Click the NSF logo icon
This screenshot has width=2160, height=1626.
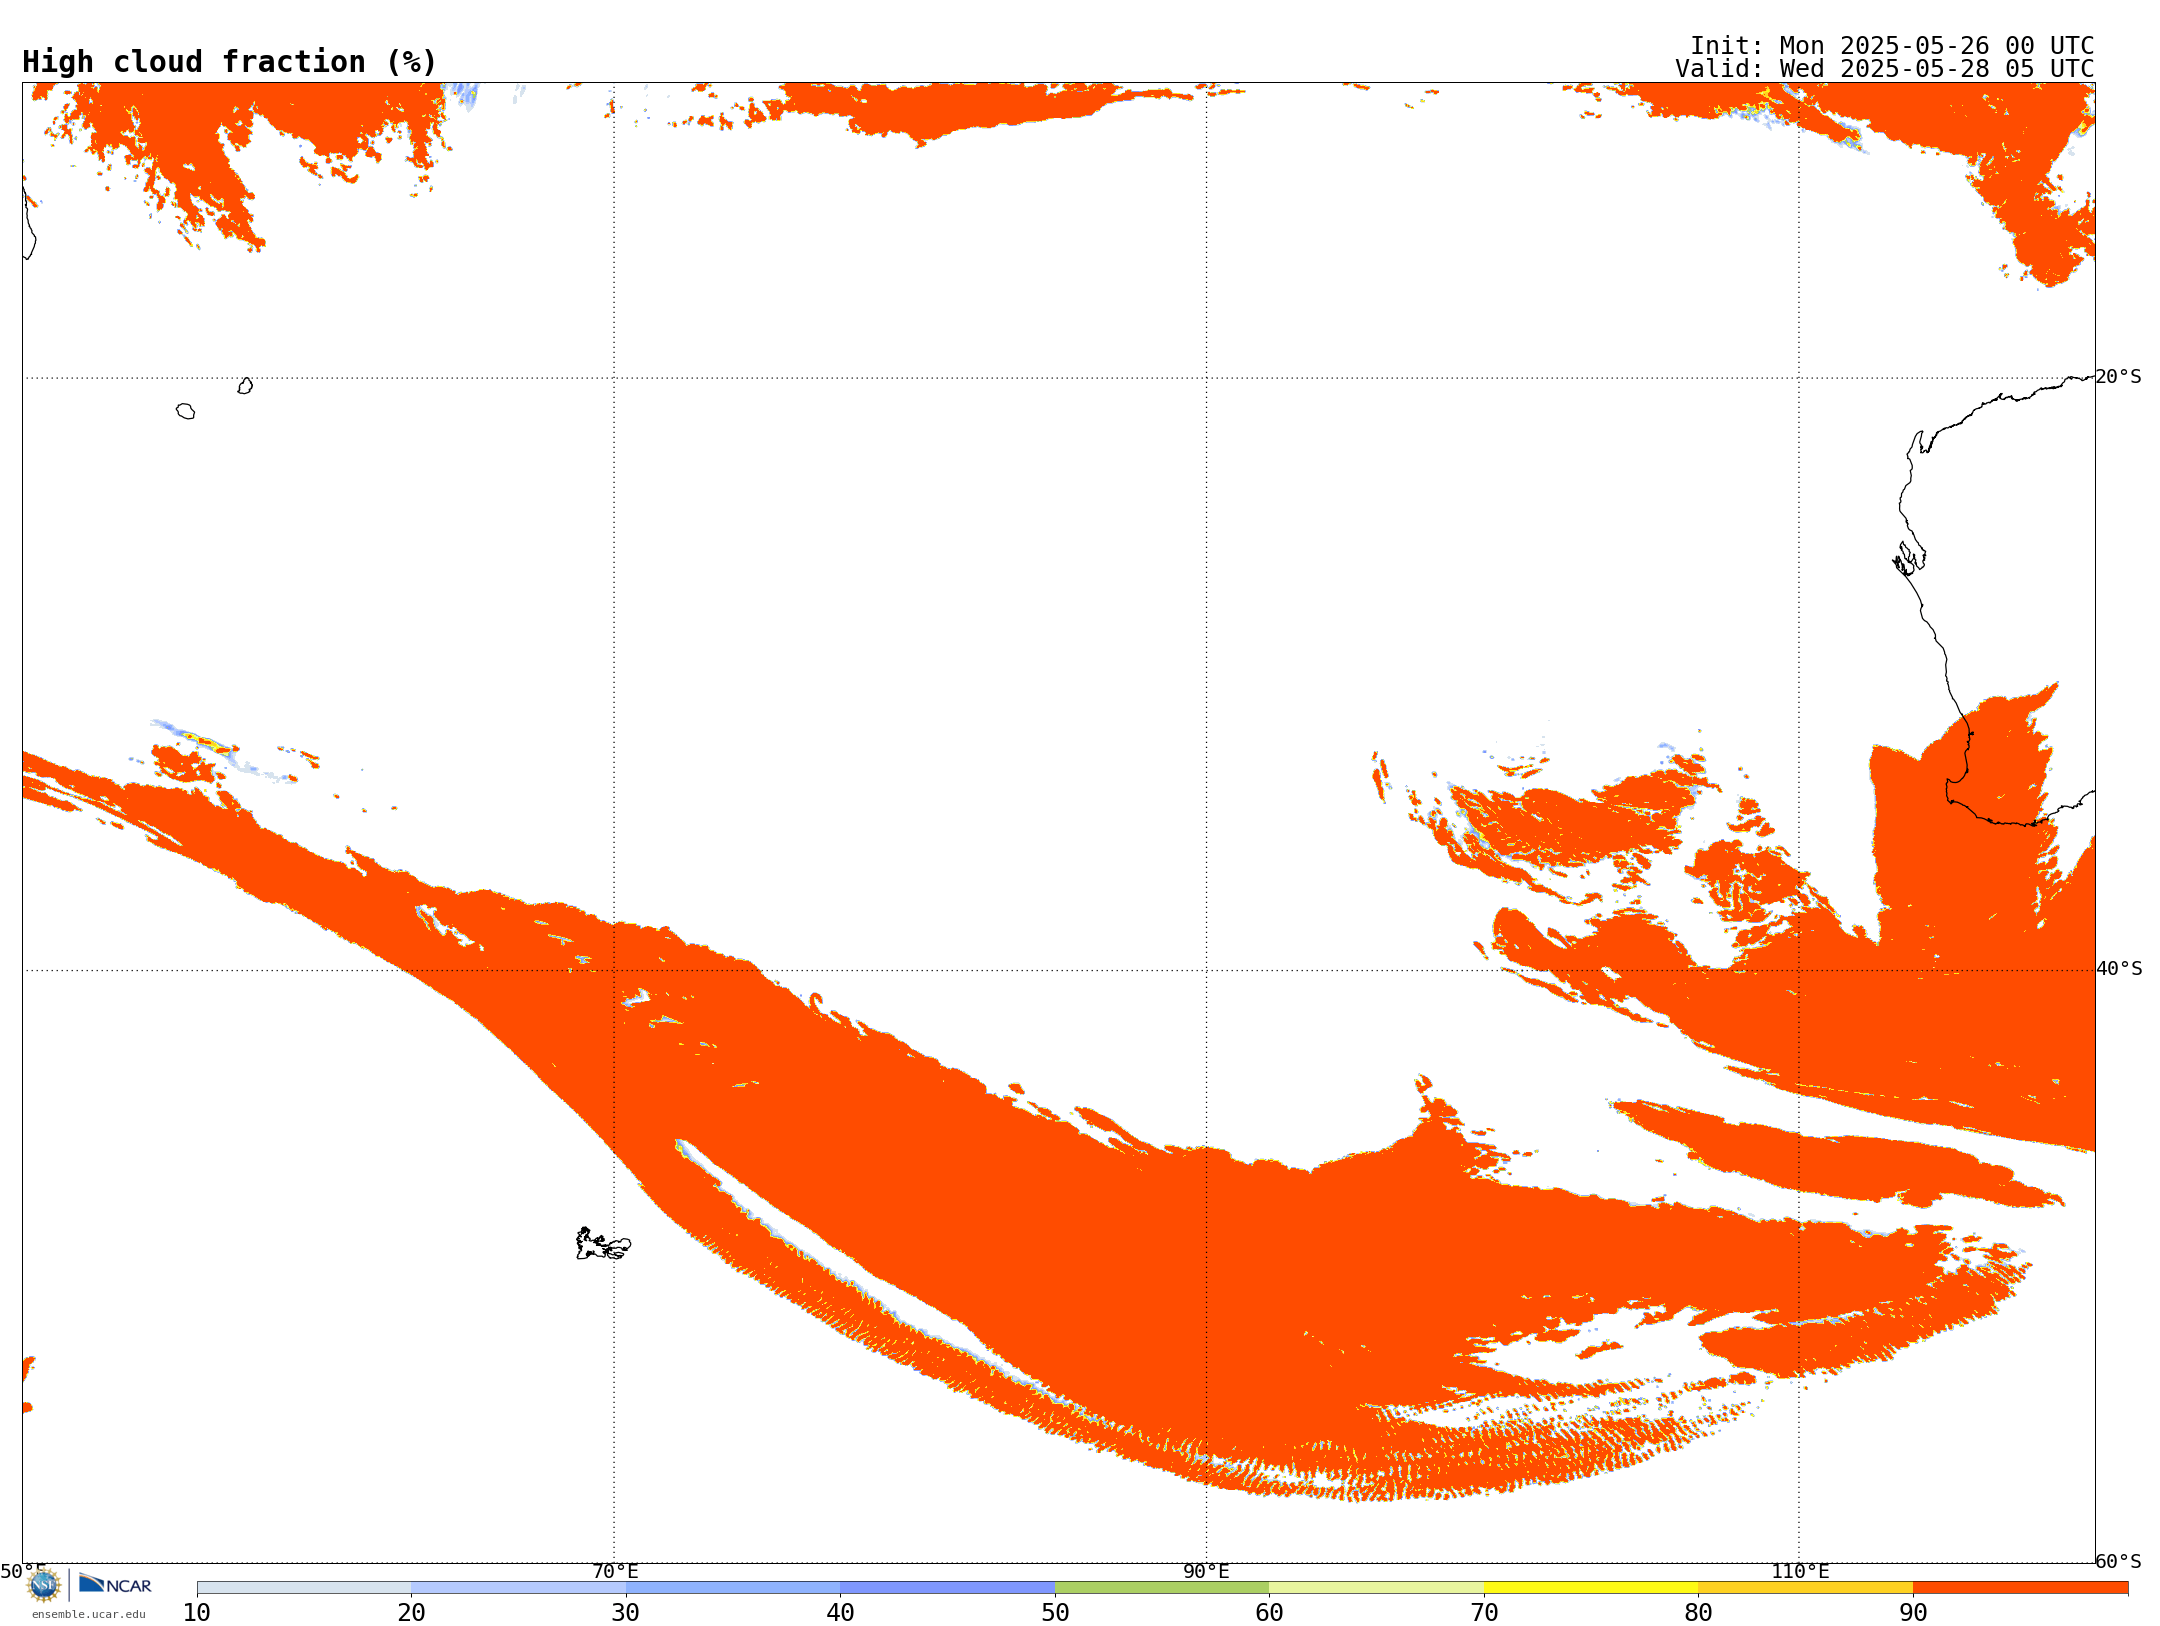pyautogui.click(x=44, y=1584)
